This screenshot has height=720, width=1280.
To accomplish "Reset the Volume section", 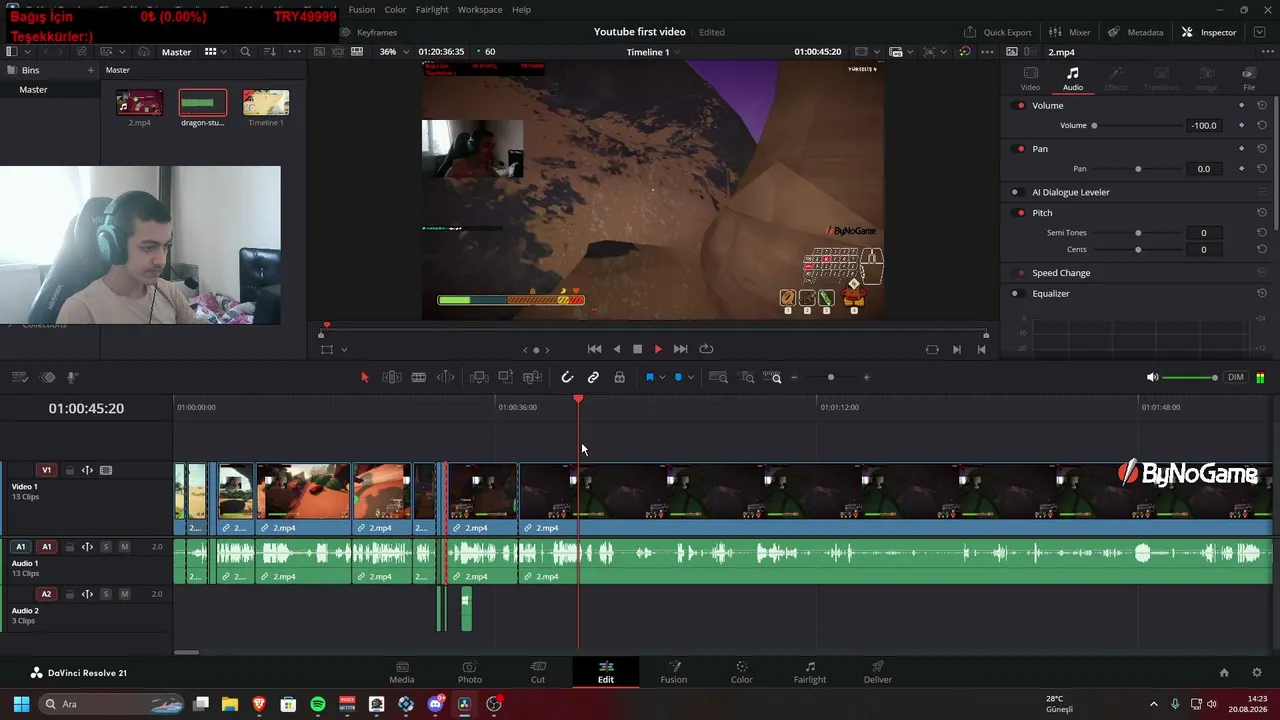I will coord(1262,106).
